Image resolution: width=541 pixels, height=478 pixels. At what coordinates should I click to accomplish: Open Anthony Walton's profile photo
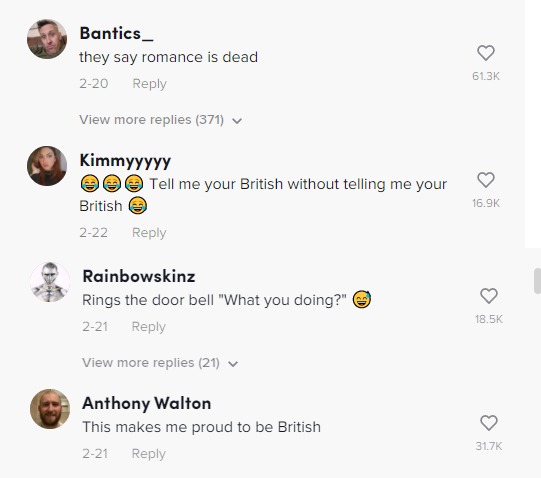[x=50, y=409]
